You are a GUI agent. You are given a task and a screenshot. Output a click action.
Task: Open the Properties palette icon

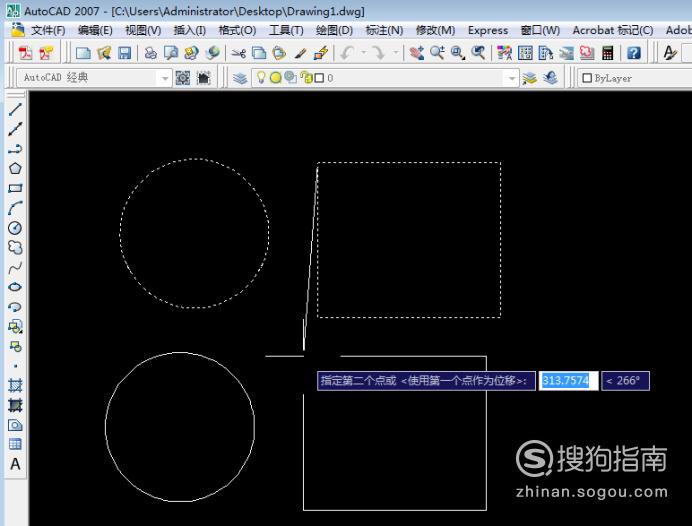pyautogui.click(x=504, y=53)
